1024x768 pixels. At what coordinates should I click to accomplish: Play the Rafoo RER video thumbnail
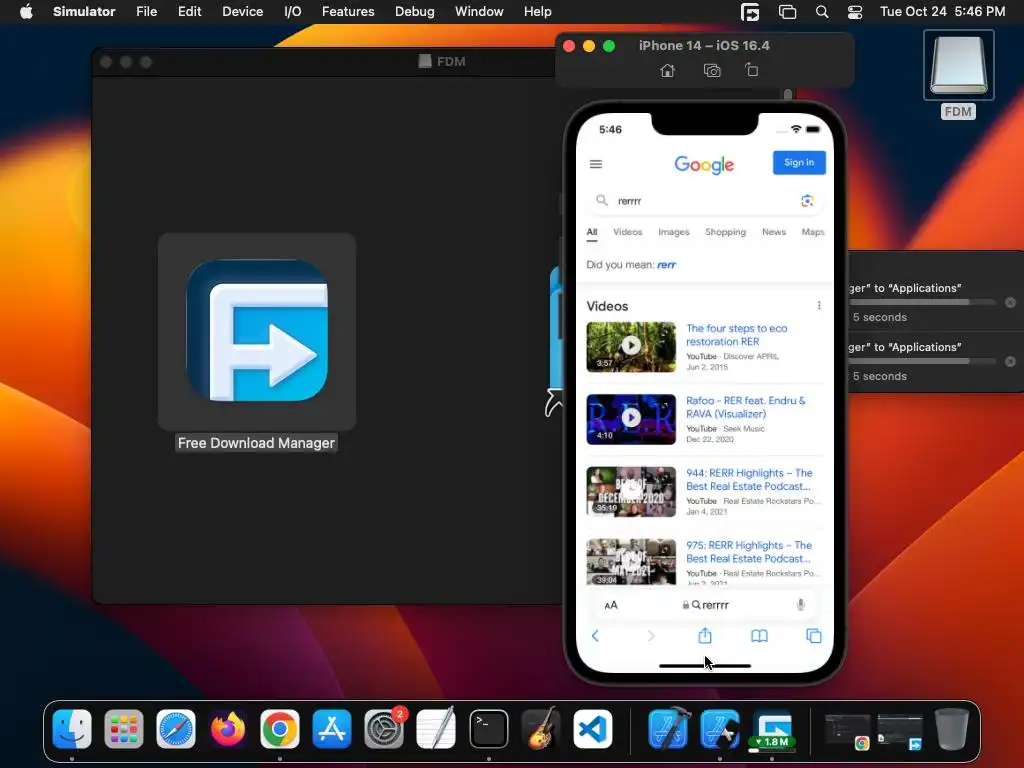pyautogui.click(x=631, y=419)
